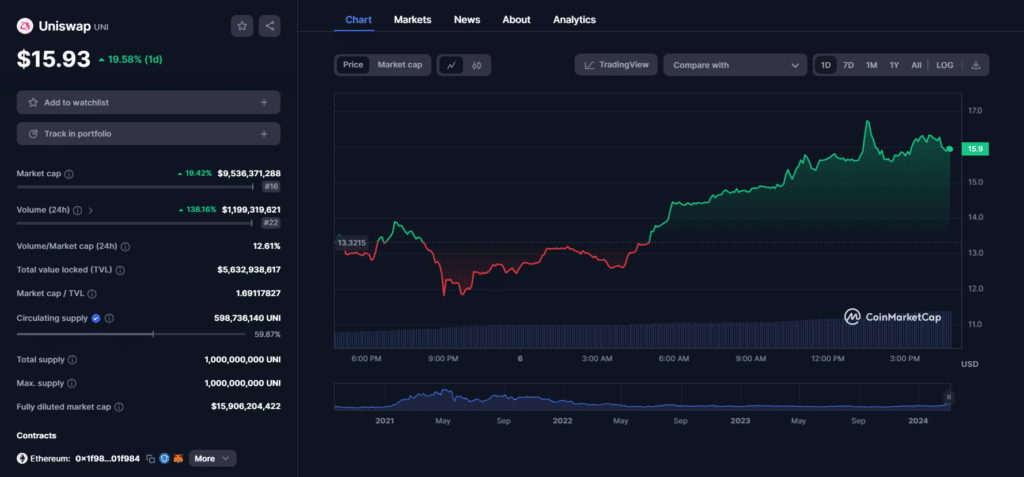
Task: Click the Volume (24h) rank bar
Action: (x=134, y=223)
